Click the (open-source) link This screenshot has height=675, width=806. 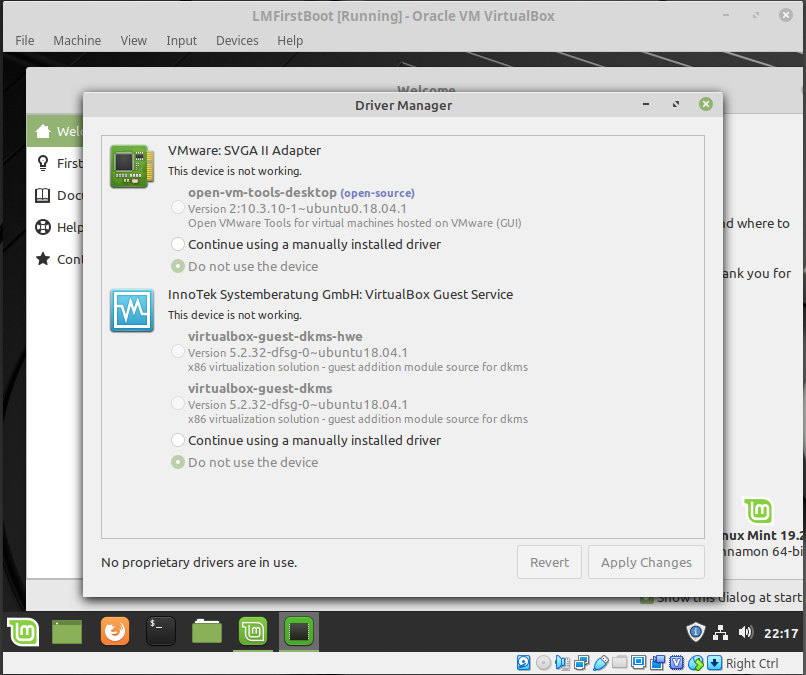[377, 193]
